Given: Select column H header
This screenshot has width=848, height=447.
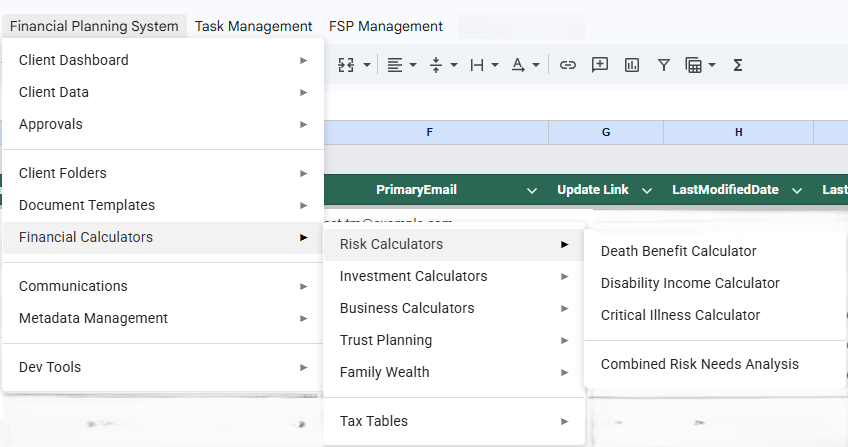Looking at the screenshot, I should [x=738, y=132].
